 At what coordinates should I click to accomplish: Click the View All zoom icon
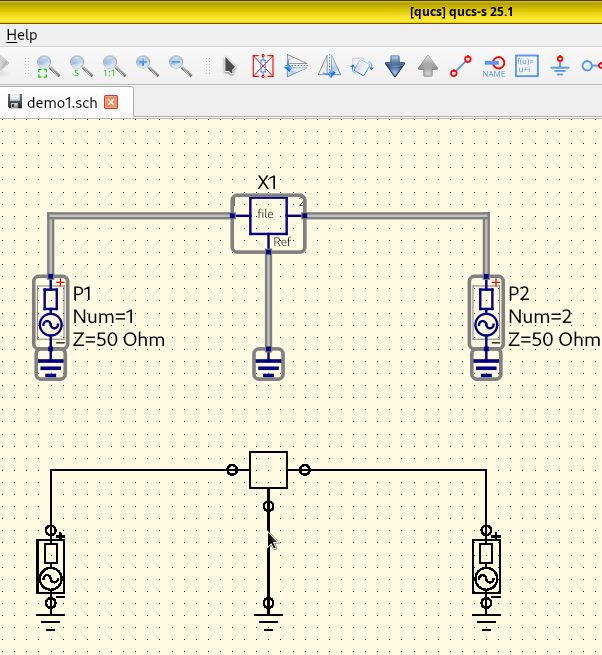pos(47,67)
